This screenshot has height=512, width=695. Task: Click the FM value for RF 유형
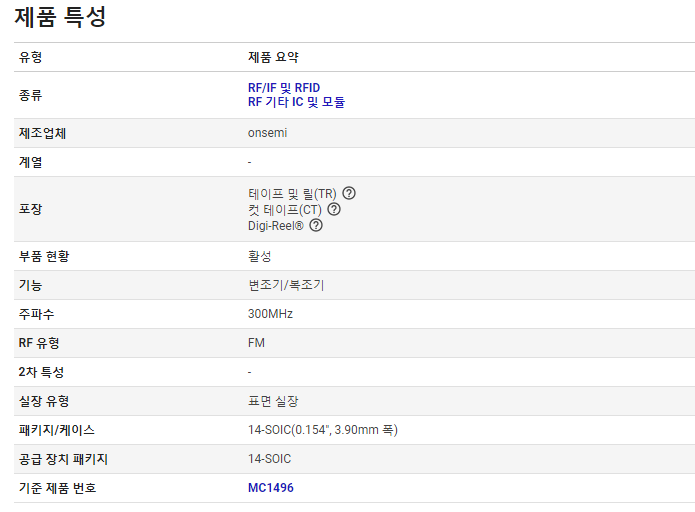[256, 343]
